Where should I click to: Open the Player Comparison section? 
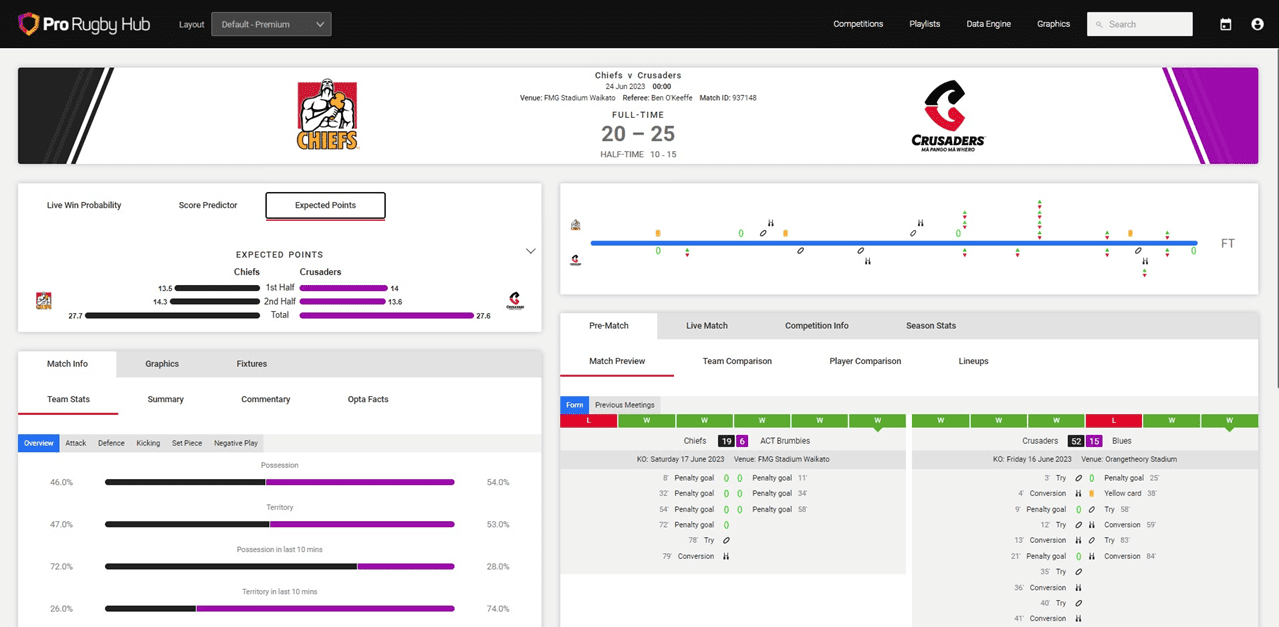point(865,361)
